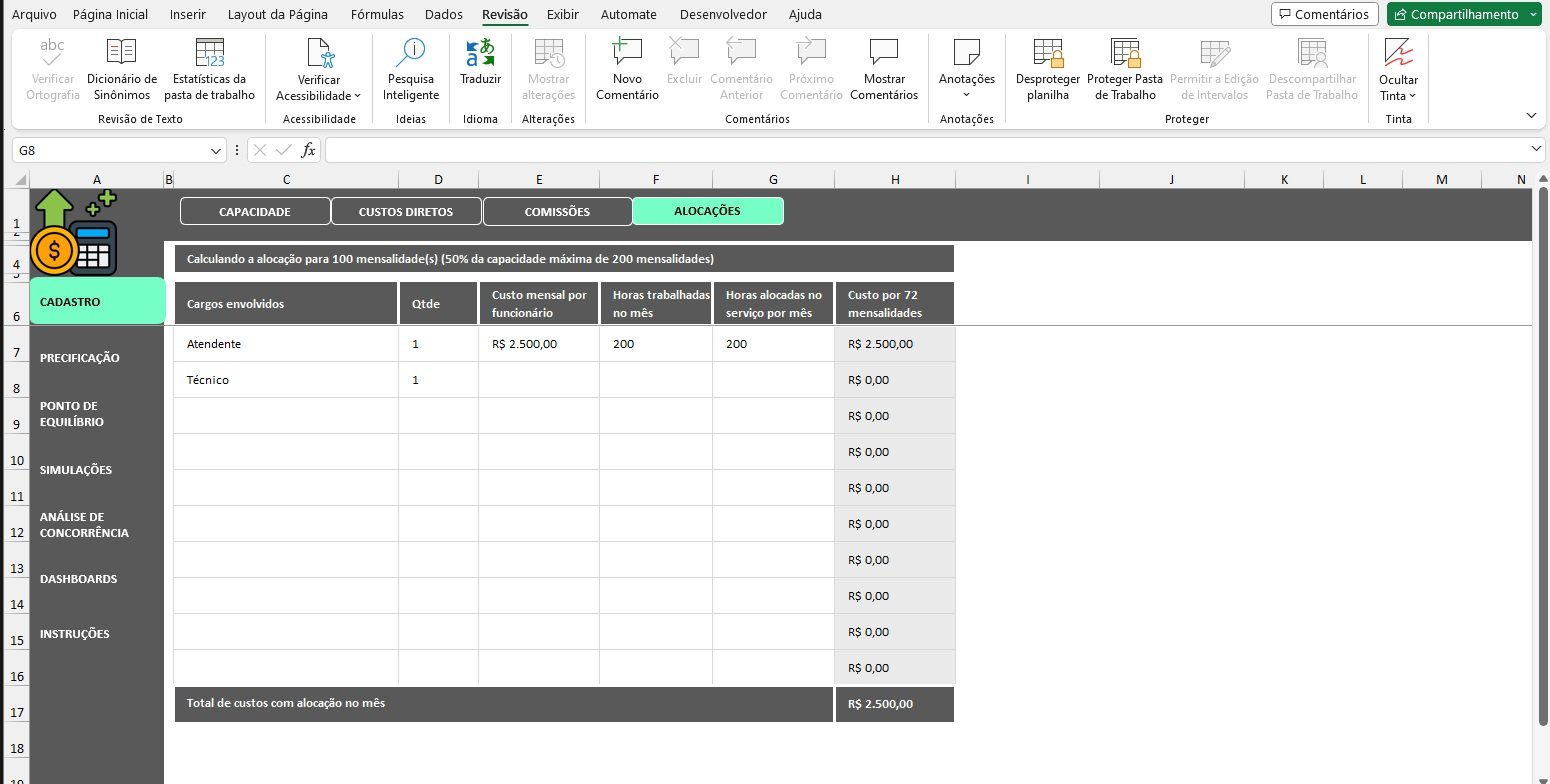Viewport: 1550px width, 784px height.
Task: Click Proteger Pasta de Trabalho
Action: 1125,69
